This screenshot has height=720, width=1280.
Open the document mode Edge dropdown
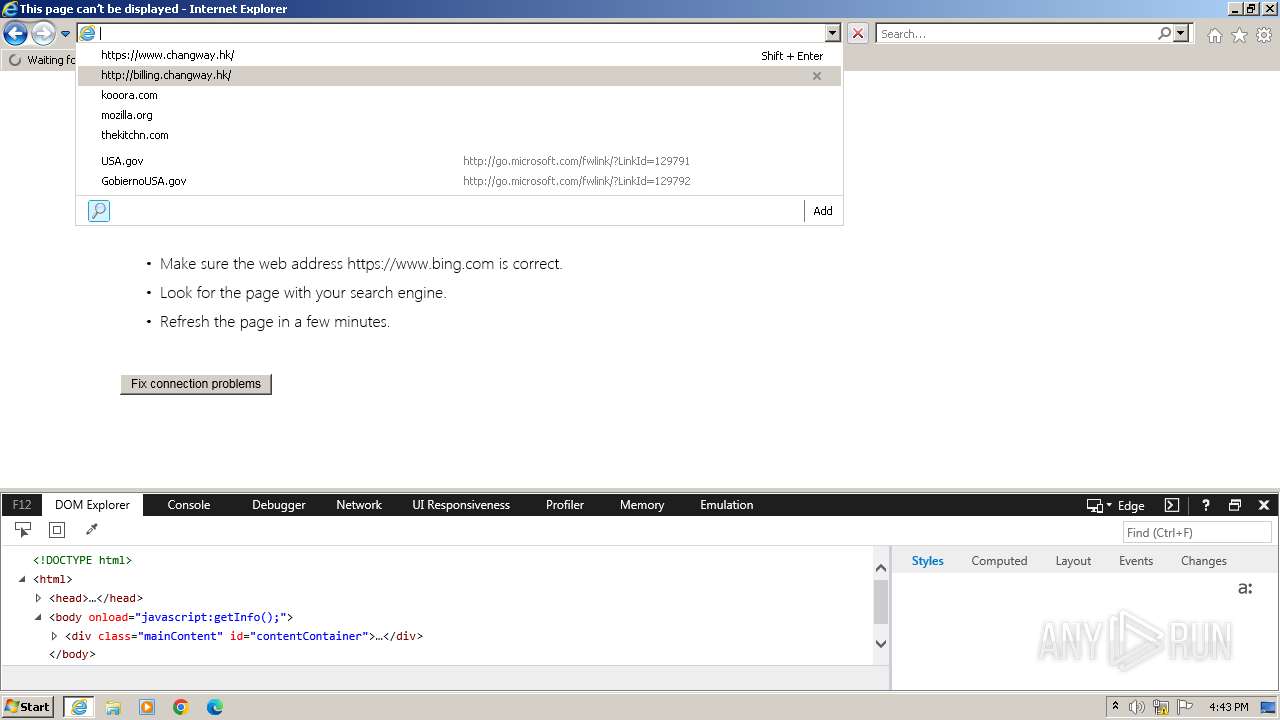[1116, 505]
